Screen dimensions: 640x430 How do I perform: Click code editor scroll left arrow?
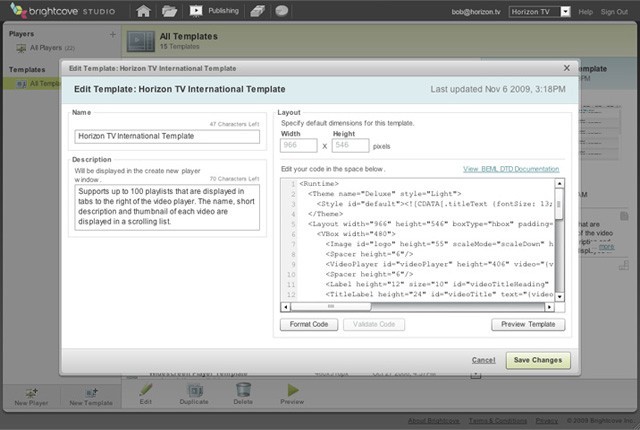click(285, 307)
